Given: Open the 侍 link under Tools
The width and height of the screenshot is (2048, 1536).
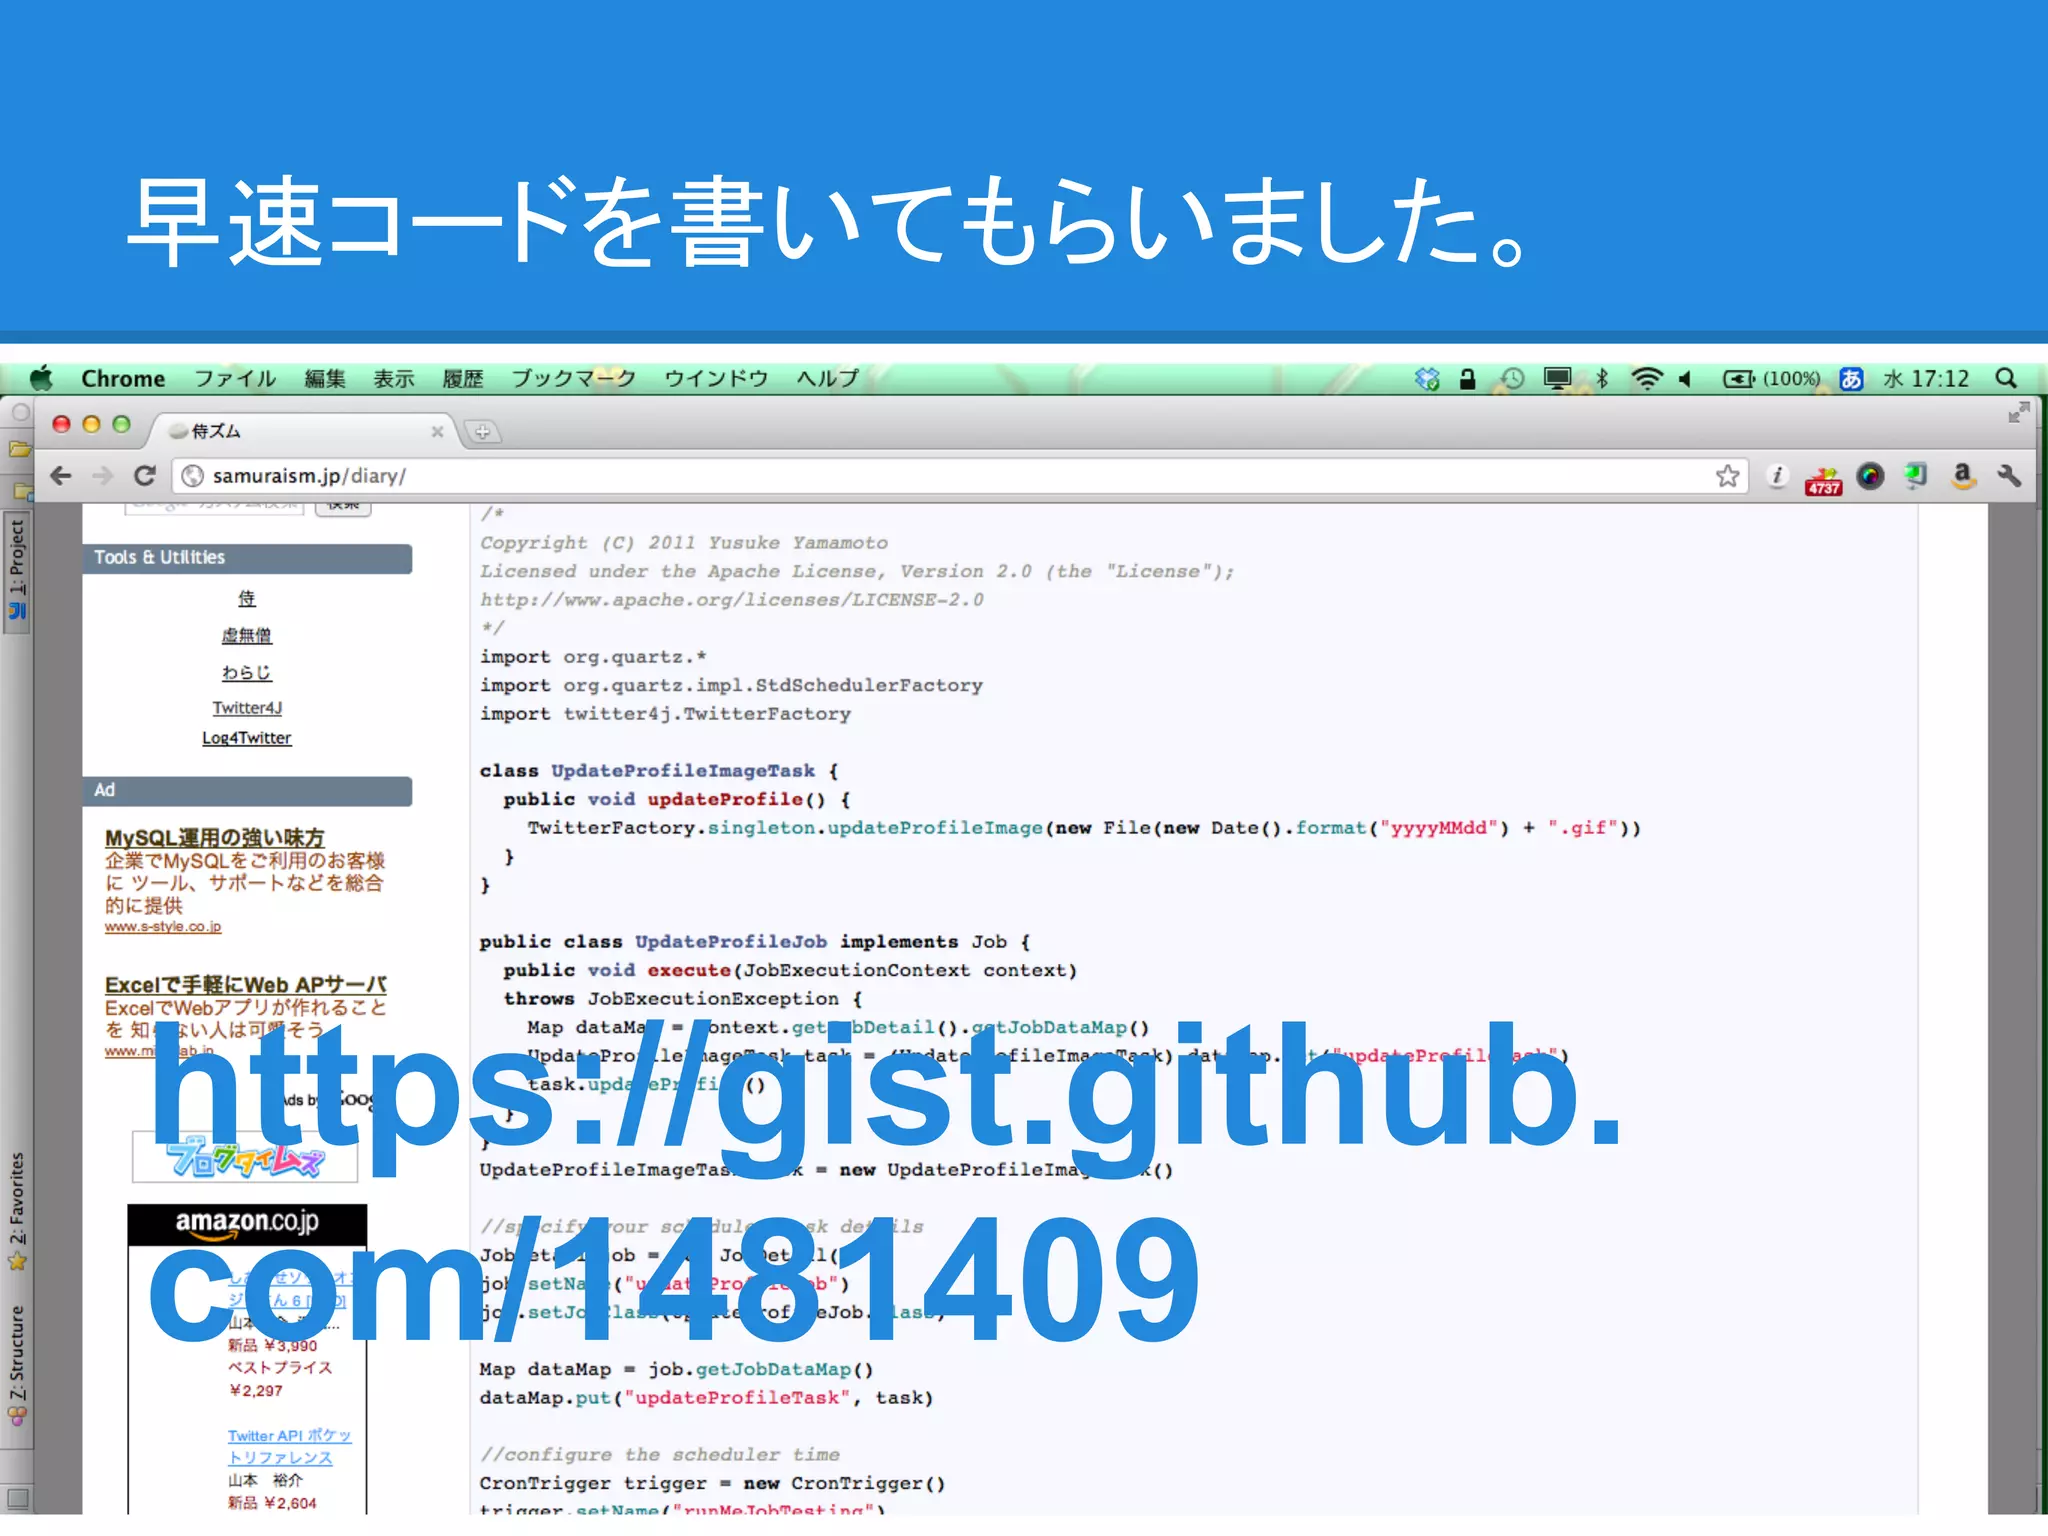Looking at the screenshot, I should coord(247,598).
